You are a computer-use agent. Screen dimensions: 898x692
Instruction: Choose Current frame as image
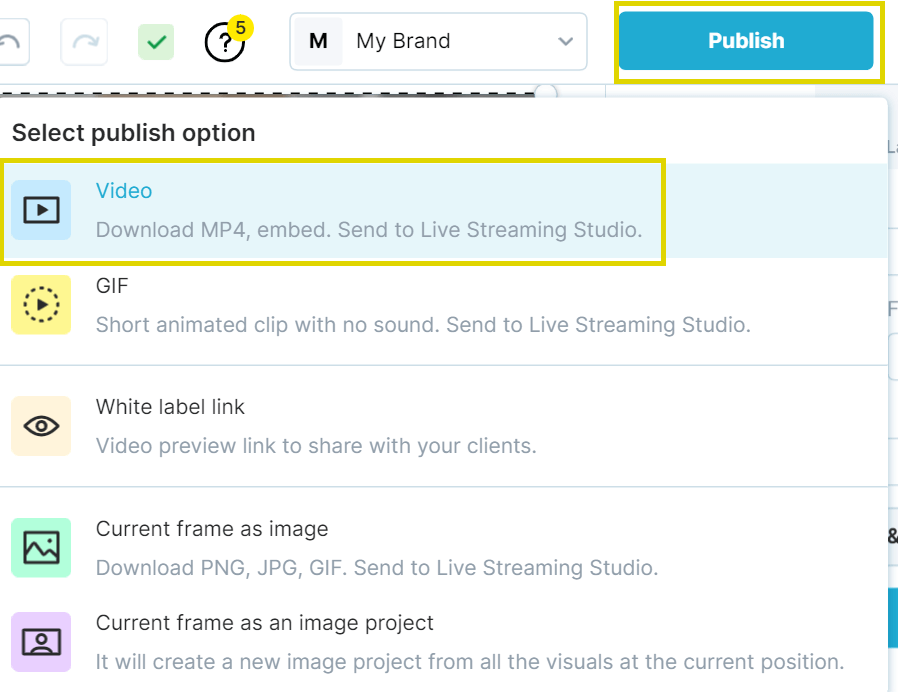pos(376,548)
